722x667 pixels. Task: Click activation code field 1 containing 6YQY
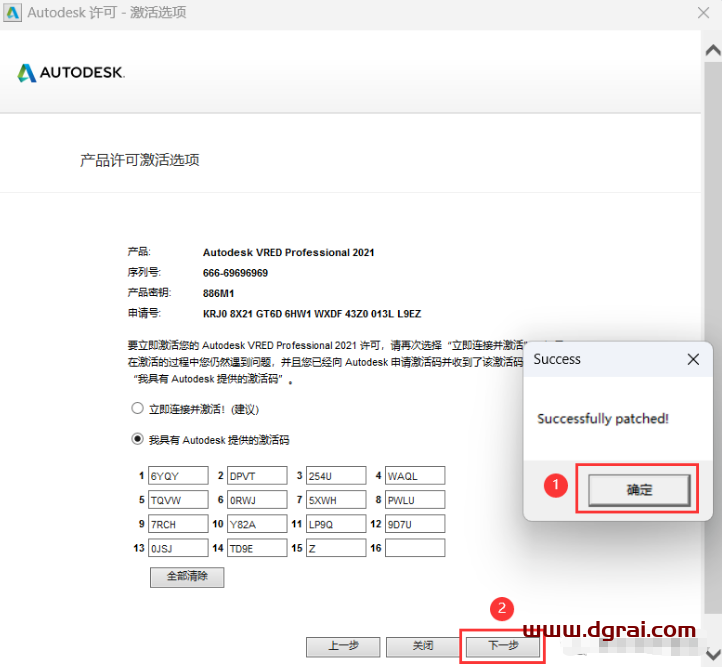(177, 475)
